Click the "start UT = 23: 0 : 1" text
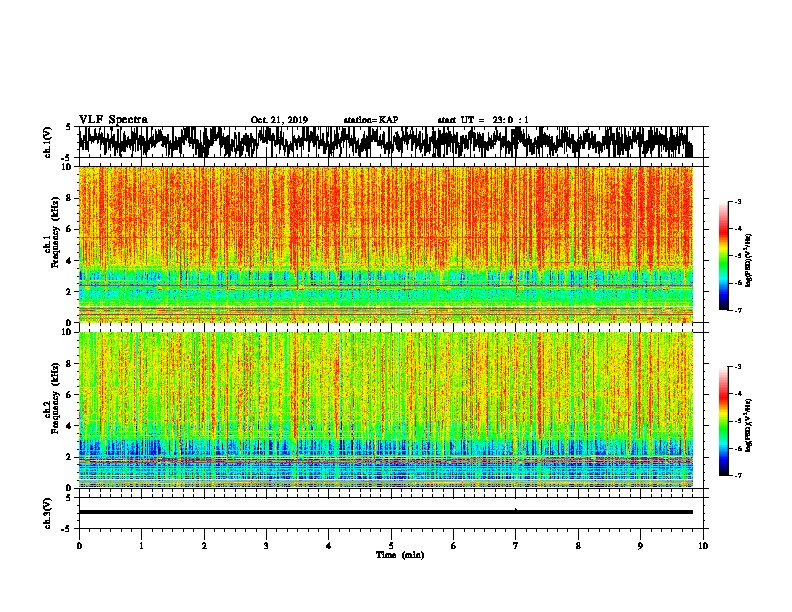792x612 pixels. [483, 120]
